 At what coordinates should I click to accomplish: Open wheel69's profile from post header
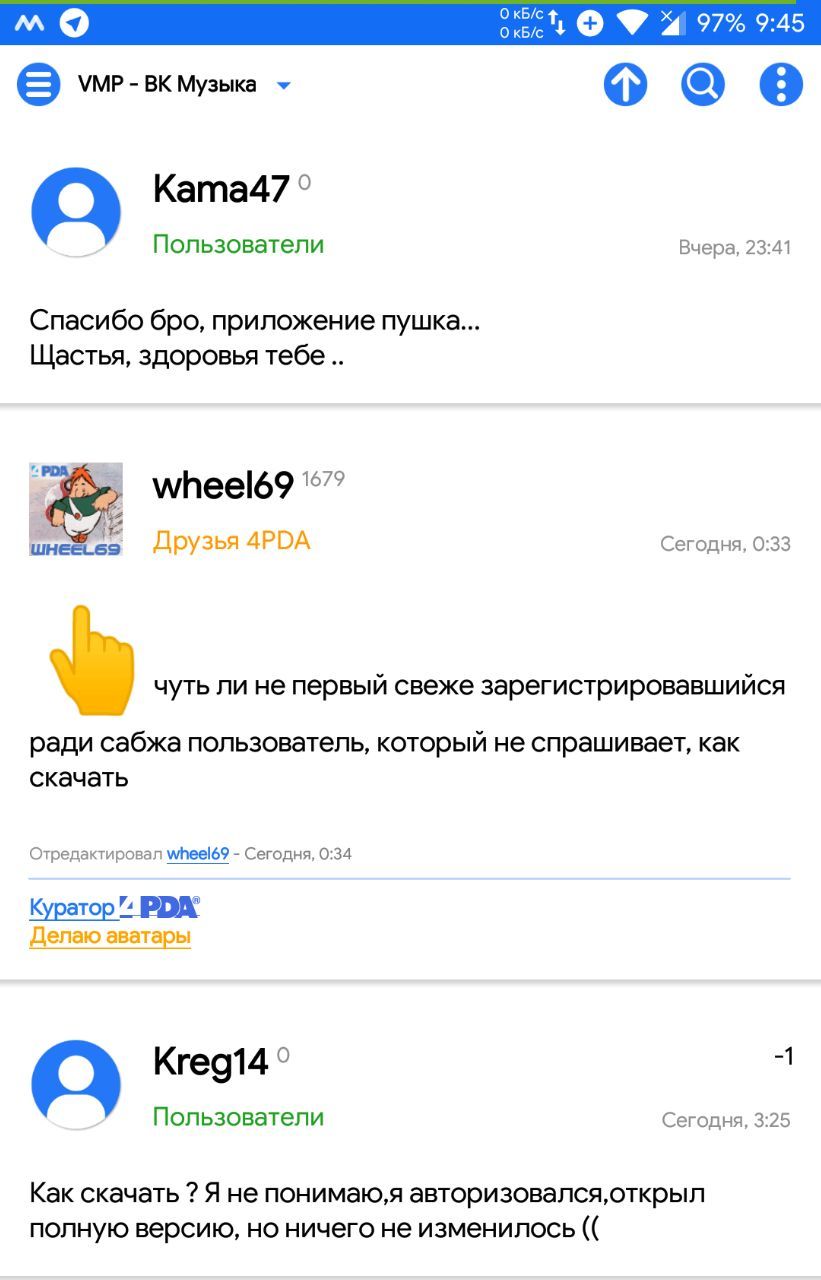[223, 485]
